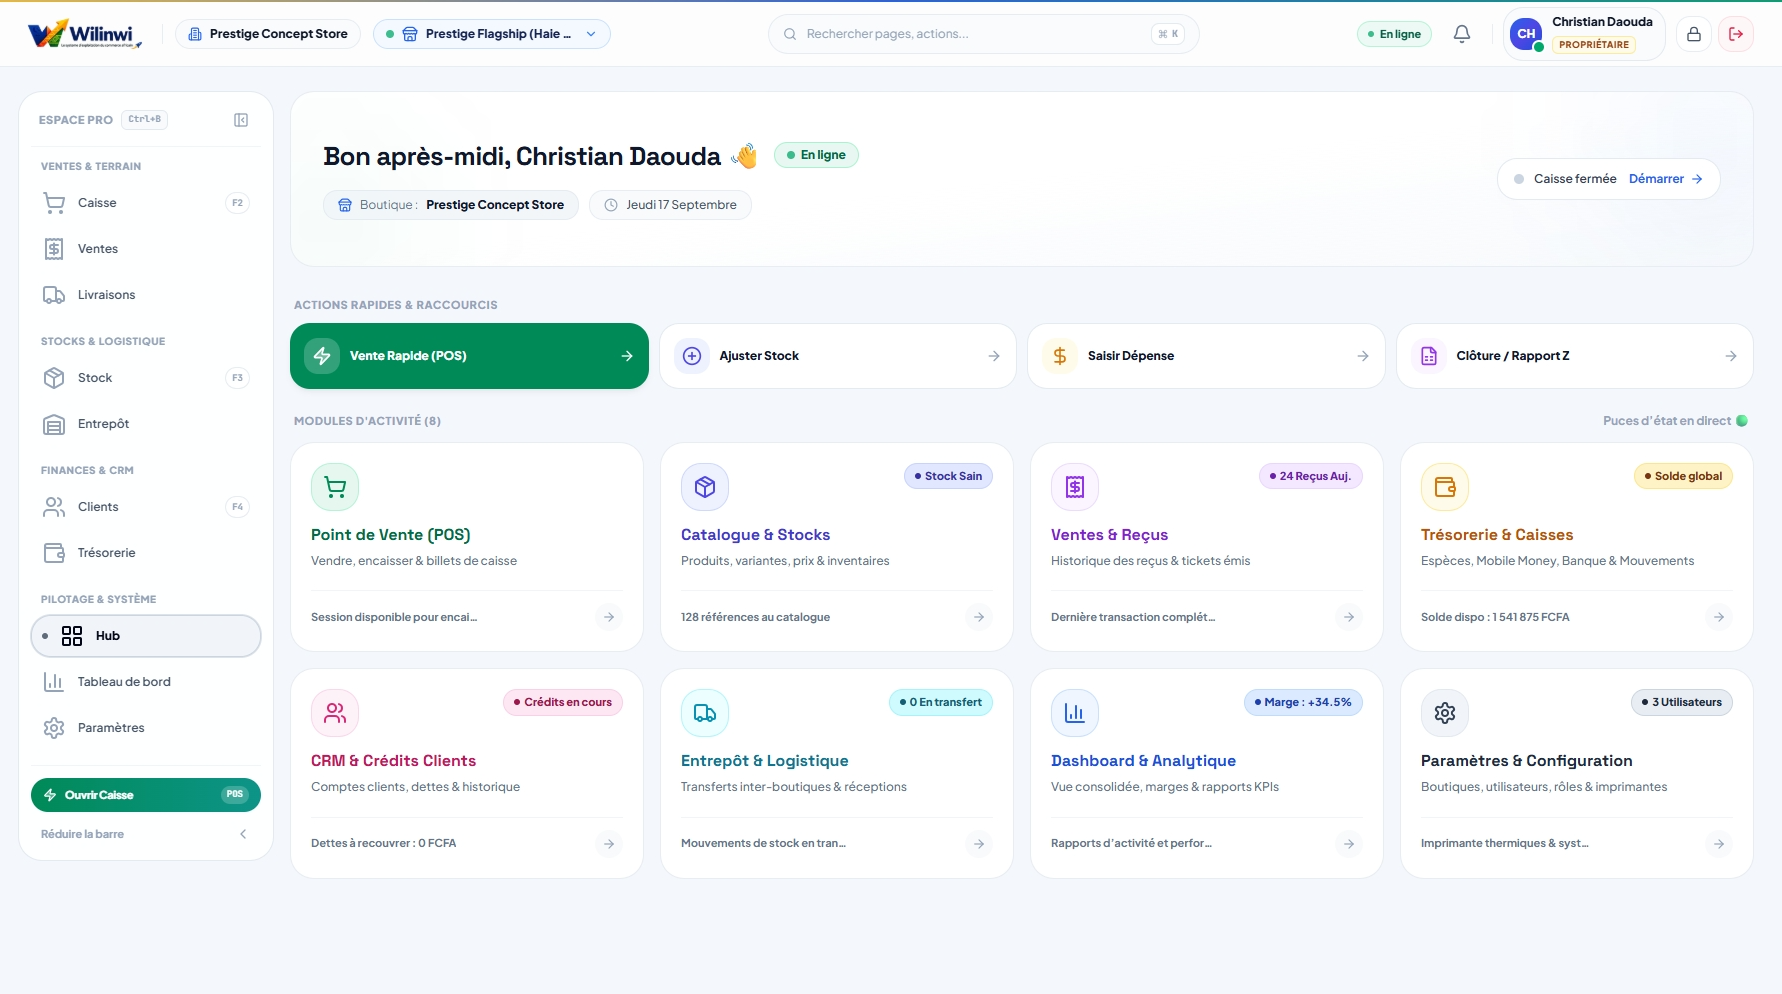Open Livraisons in the sidebar

146,295
